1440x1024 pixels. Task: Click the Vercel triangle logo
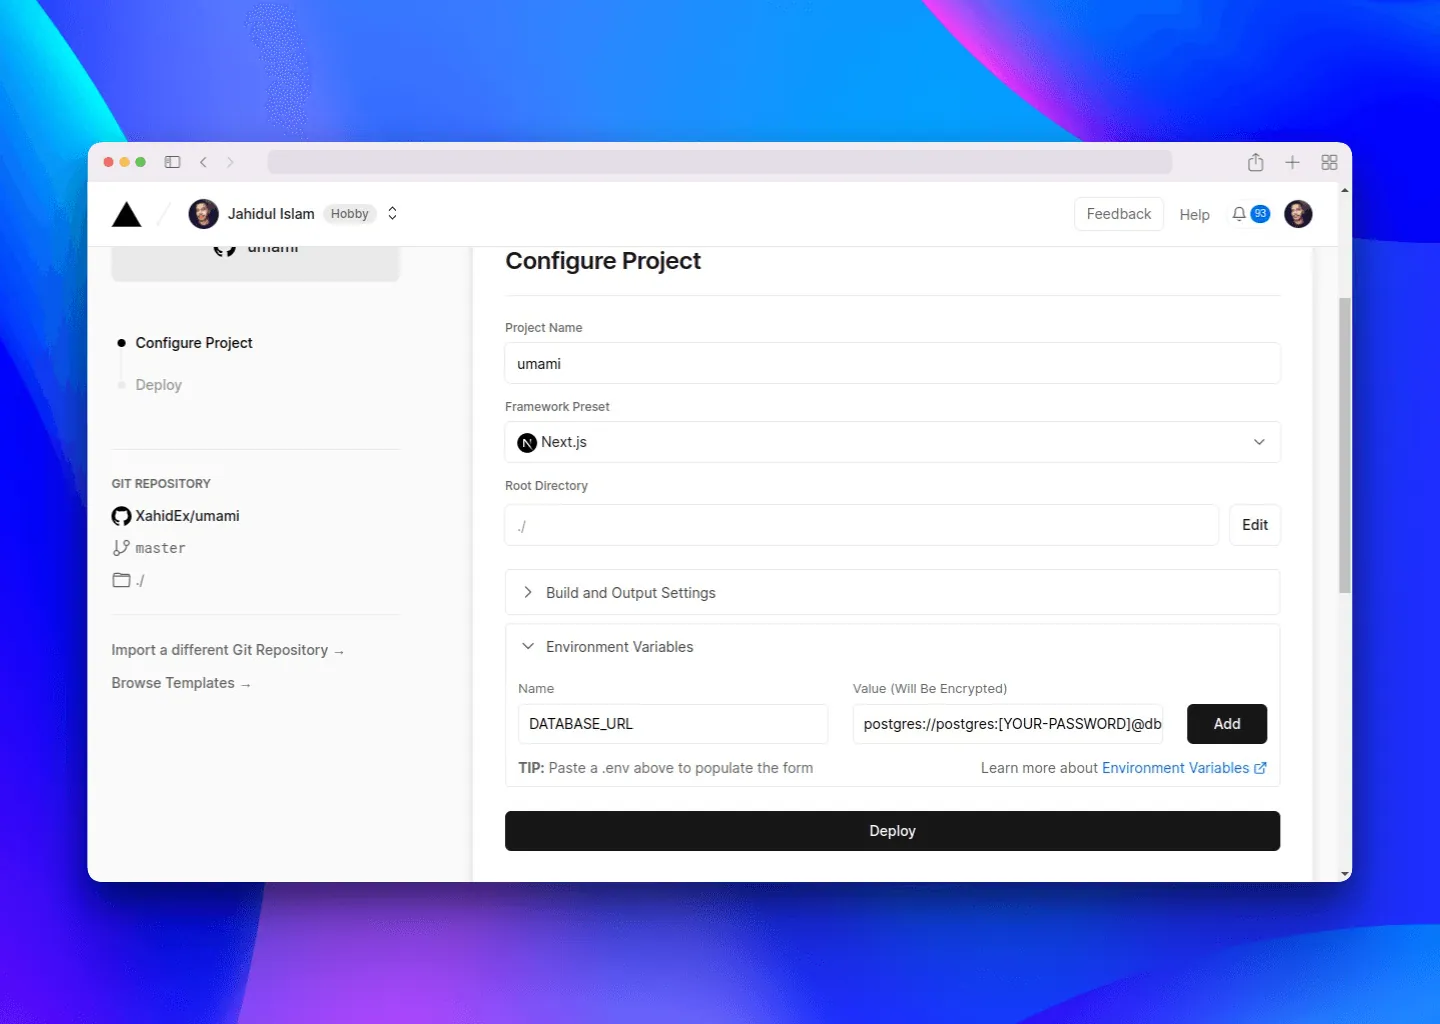click(x=127, y=214)
